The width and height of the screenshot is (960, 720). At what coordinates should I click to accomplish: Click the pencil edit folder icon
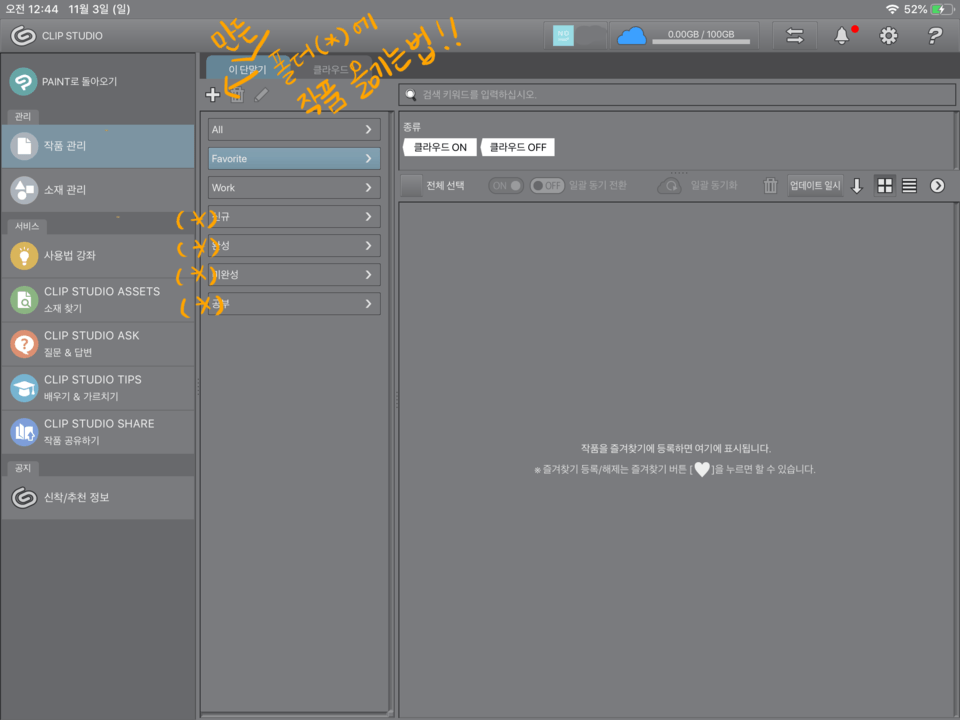click(x=261, y=95)
